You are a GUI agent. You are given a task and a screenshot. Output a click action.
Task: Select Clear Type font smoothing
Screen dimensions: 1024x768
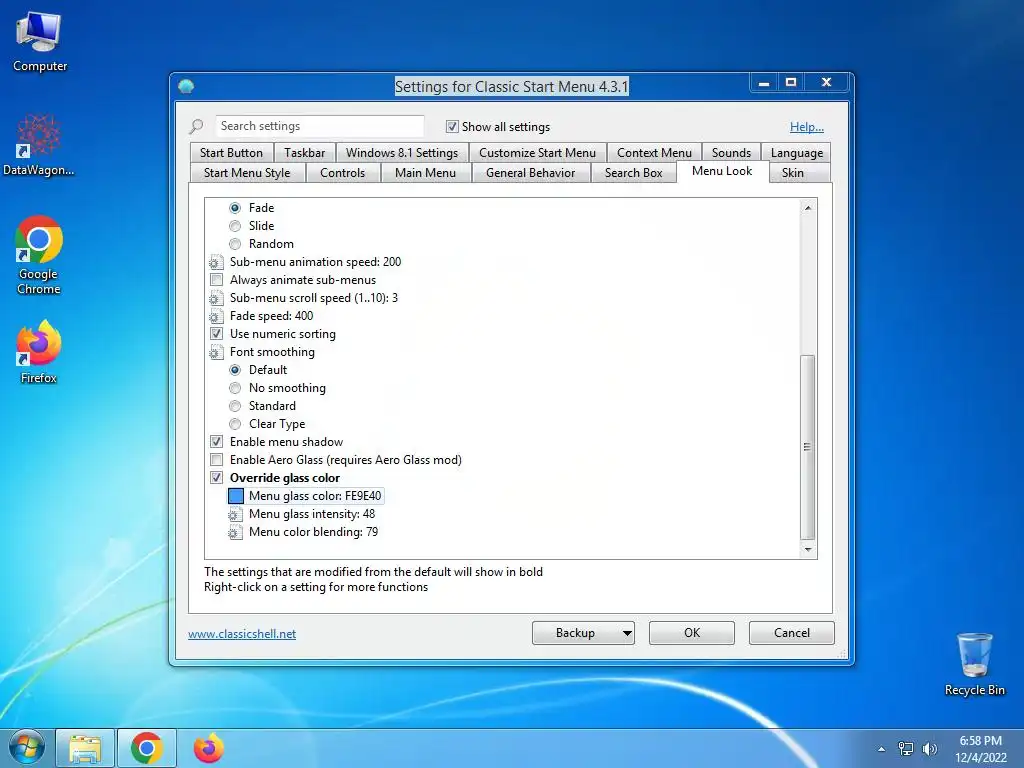(x=235, y=424)
